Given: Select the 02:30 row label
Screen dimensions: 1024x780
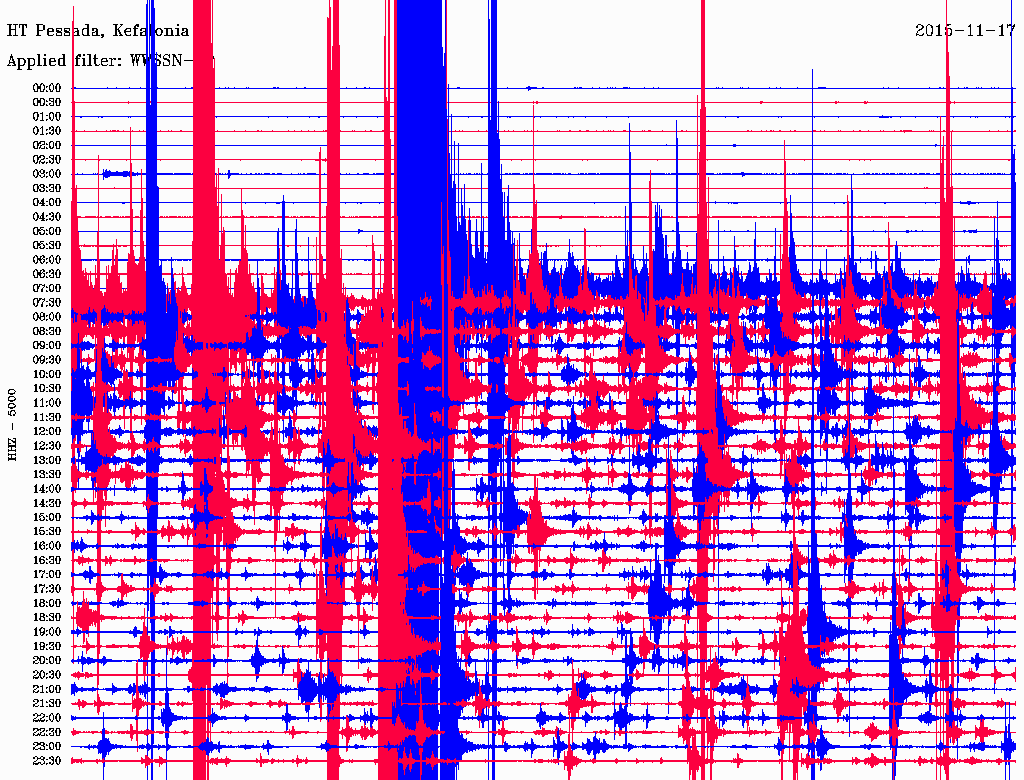Looking at the screenshot, I should point(47,160).
